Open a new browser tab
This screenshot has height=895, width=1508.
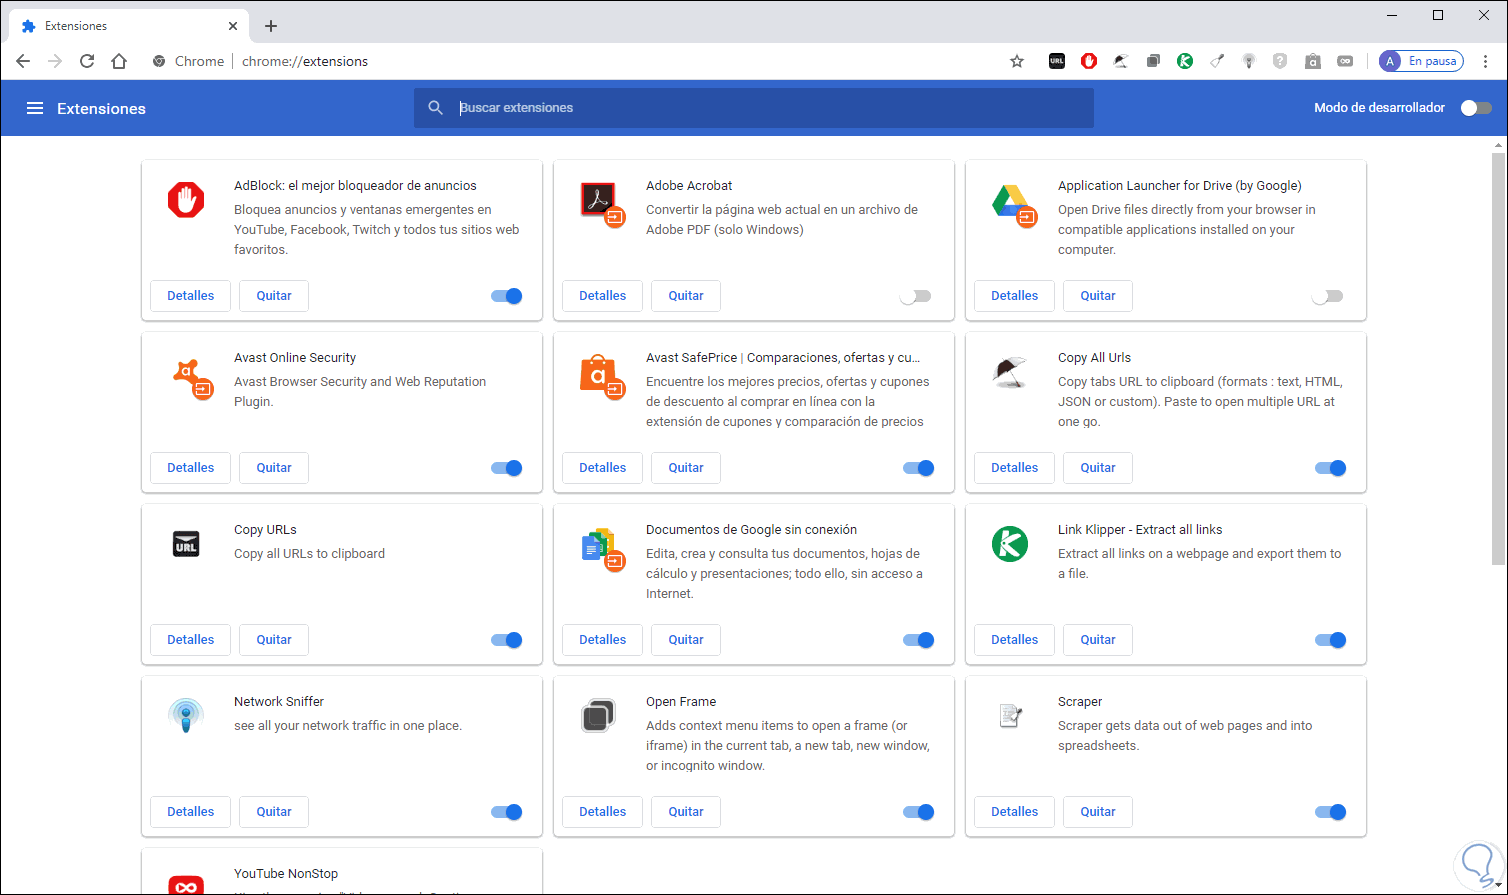tap(271, 26)
